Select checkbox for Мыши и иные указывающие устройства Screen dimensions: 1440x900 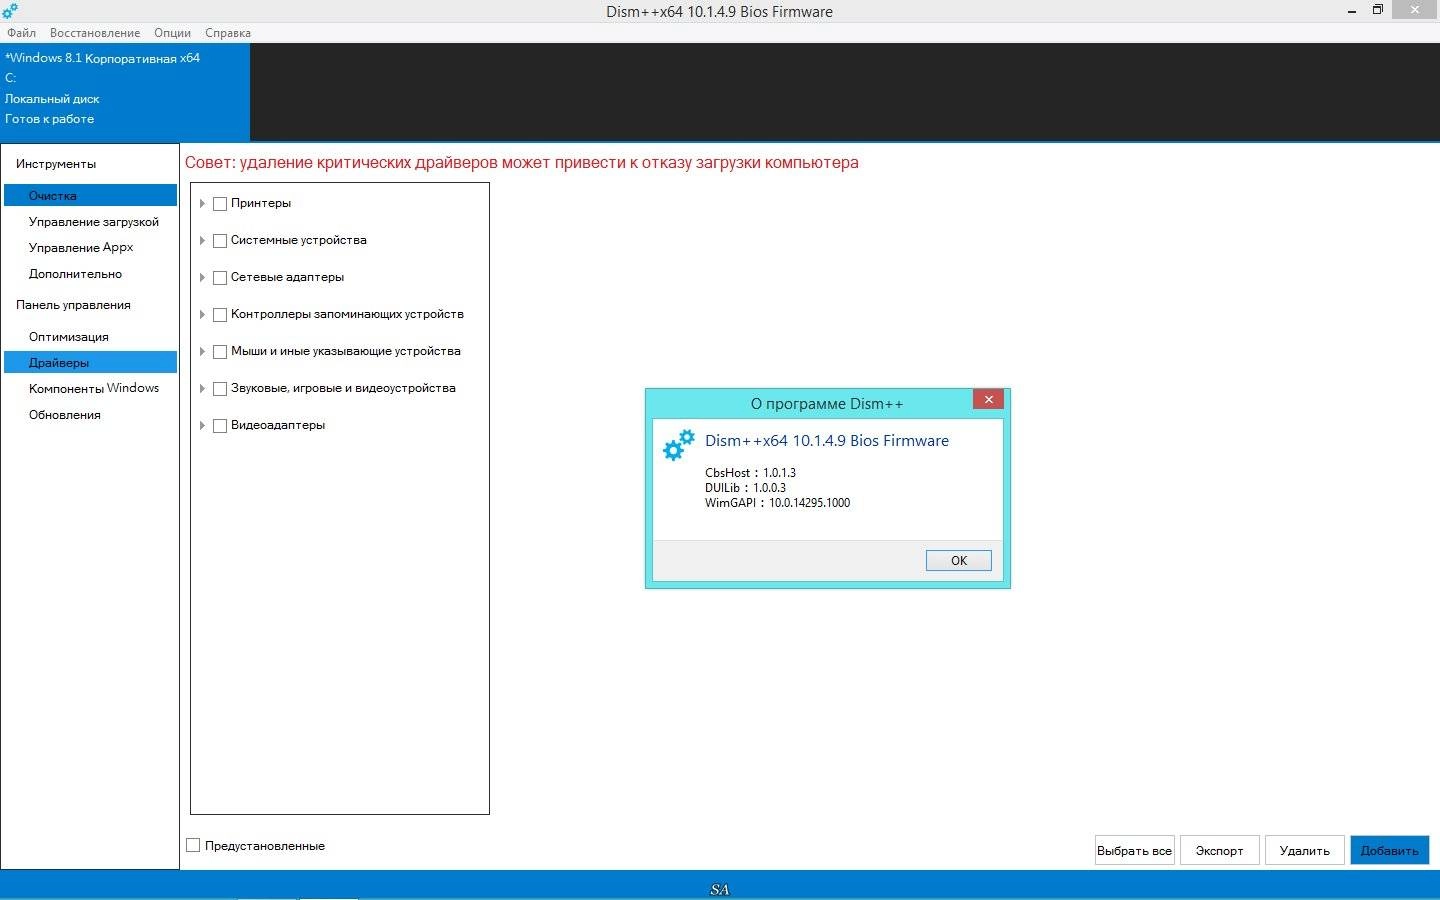220,352
